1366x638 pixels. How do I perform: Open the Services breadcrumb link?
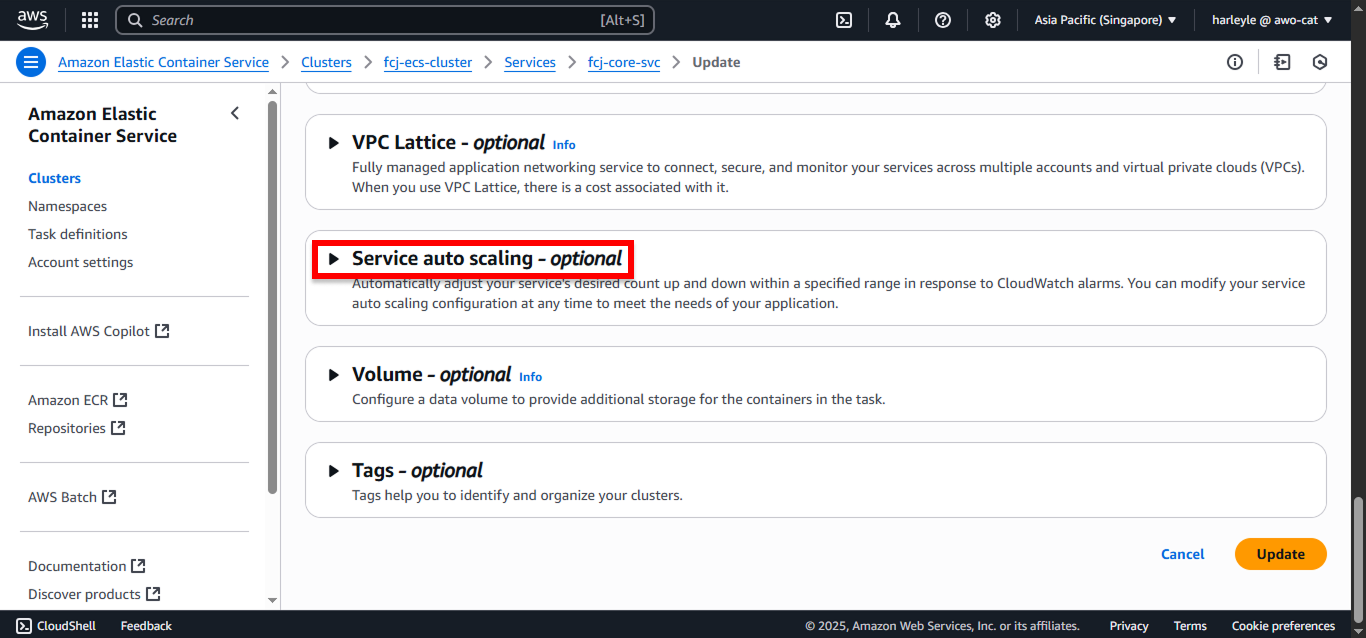click(530, 62)
